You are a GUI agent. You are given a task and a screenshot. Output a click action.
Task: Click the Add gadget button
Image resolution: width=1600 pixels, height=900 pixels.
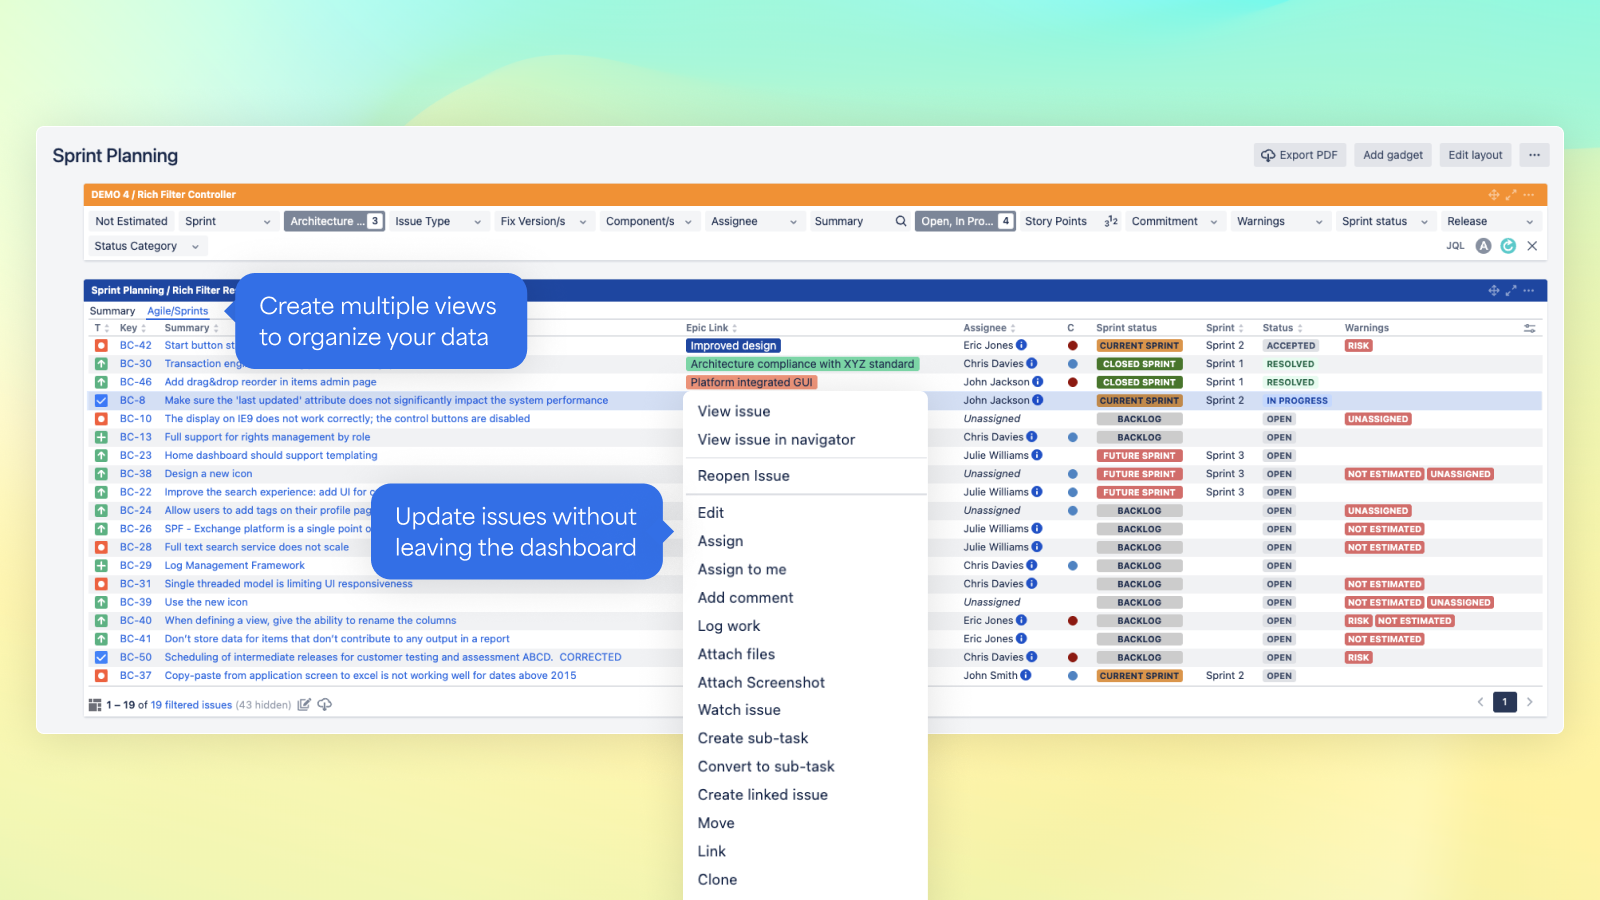coord(1392,154)
